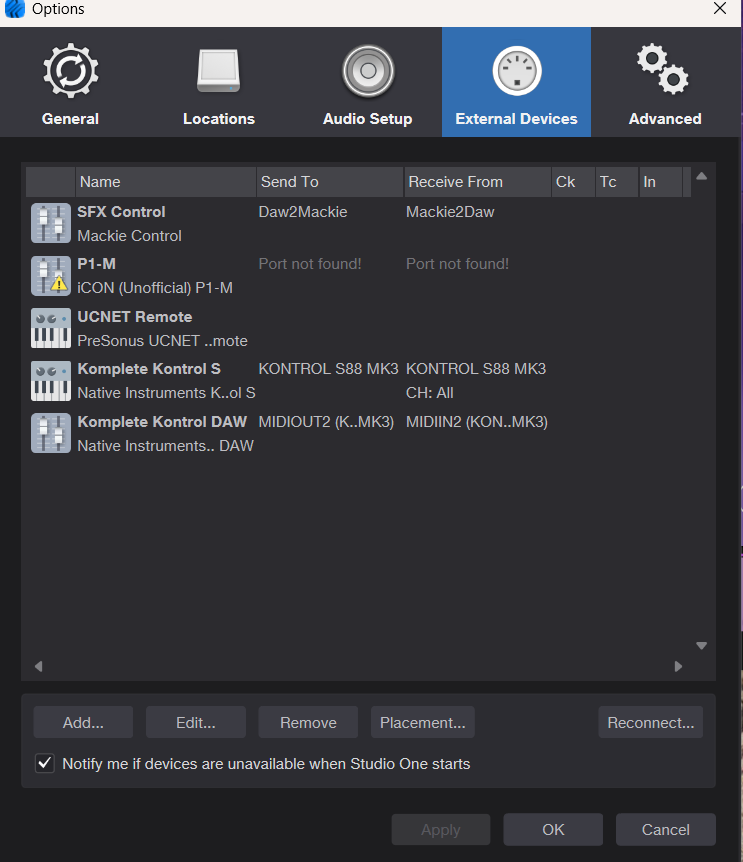Click the Ck column header

coord(573,182)
